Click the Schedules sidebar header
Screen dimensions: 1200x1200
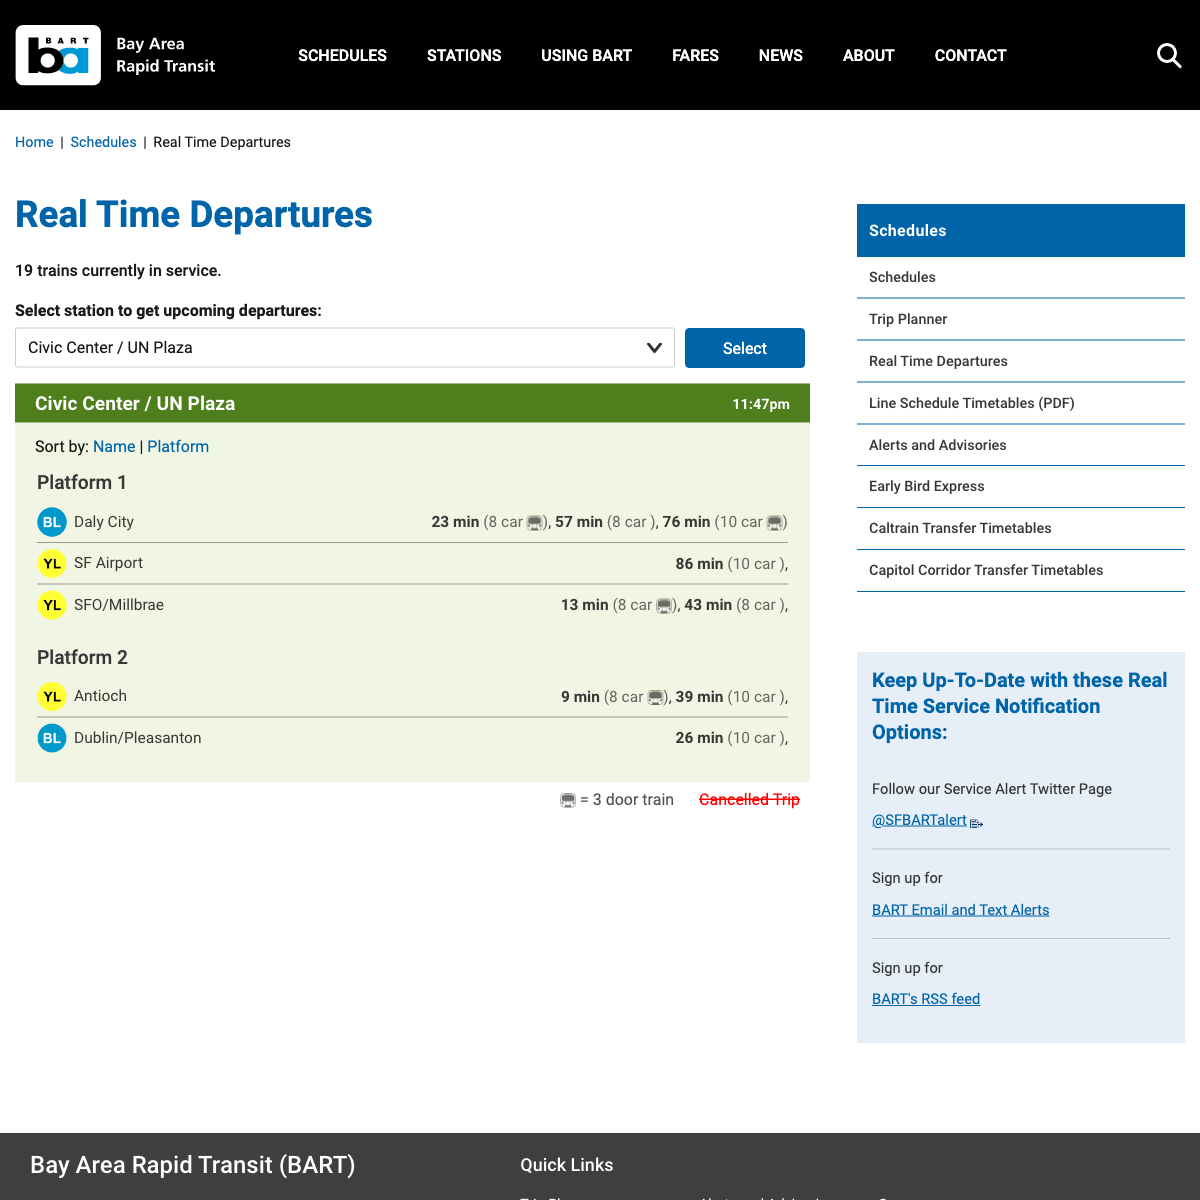coord(1021,230)
